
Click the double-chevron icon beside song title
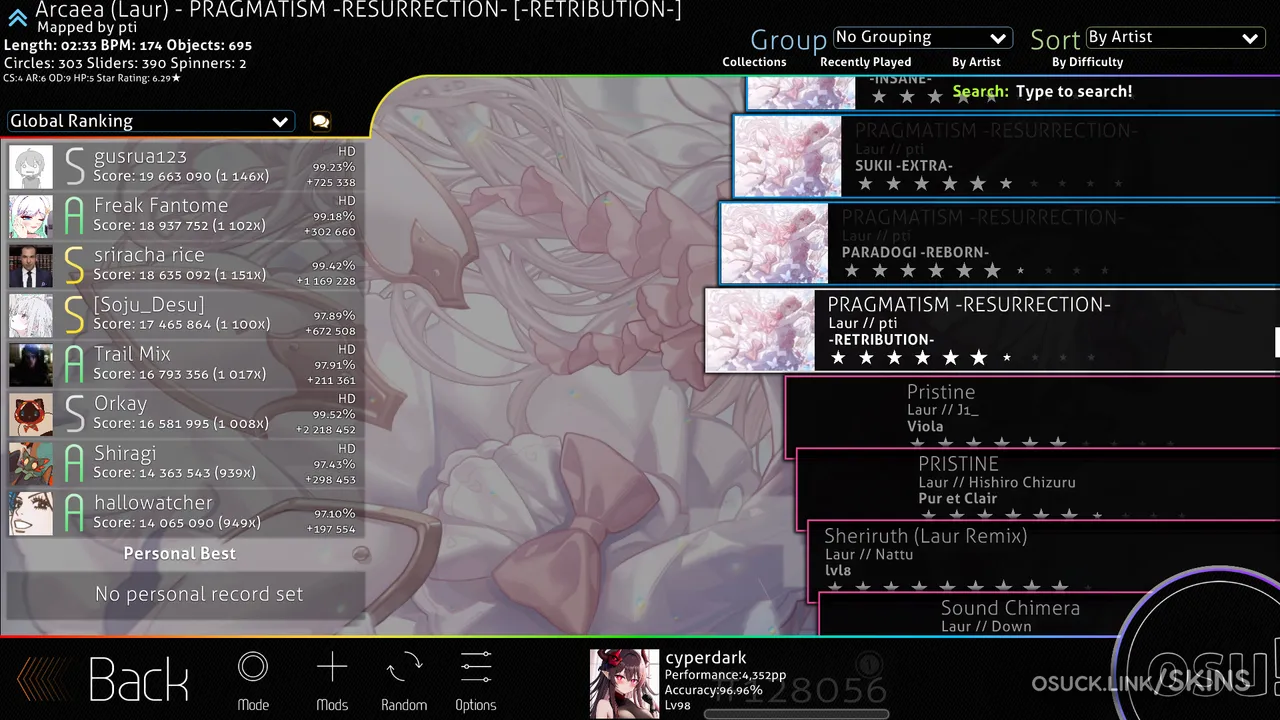[17, 16]
